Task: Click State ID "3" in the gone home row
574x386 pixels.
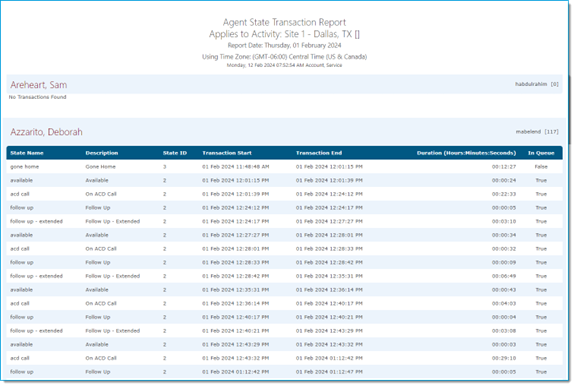Action: tap(165, 167)
